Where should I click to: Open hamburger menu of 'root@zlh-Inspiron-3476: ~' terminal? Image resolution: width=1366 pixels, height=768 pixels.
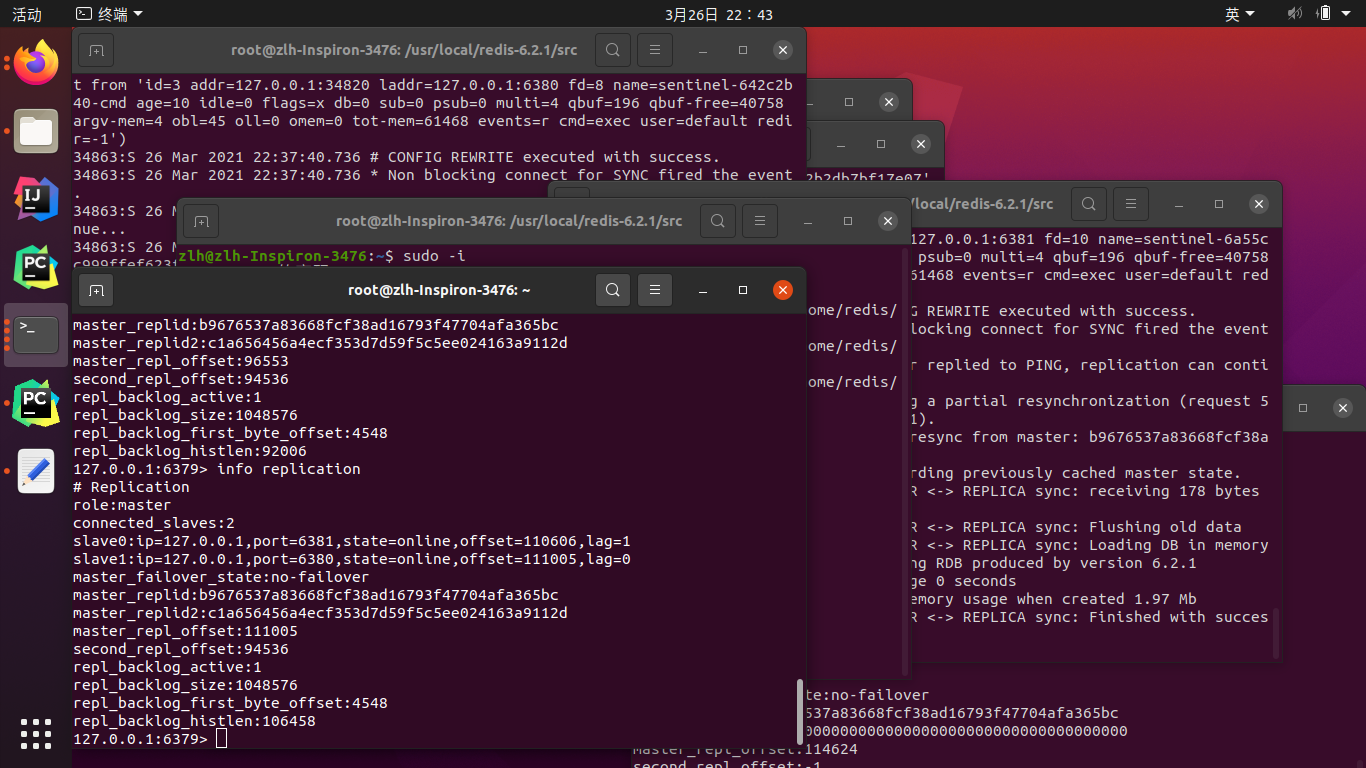point(654,290)
